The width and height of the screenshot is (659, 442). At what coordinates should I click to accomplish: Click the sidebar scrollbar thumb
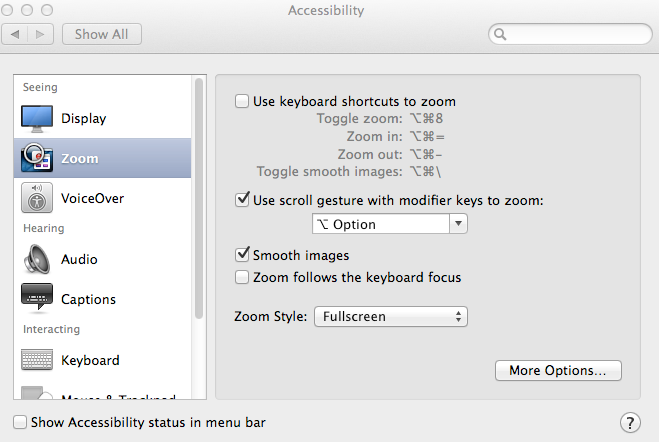click(x=199, y=198)
